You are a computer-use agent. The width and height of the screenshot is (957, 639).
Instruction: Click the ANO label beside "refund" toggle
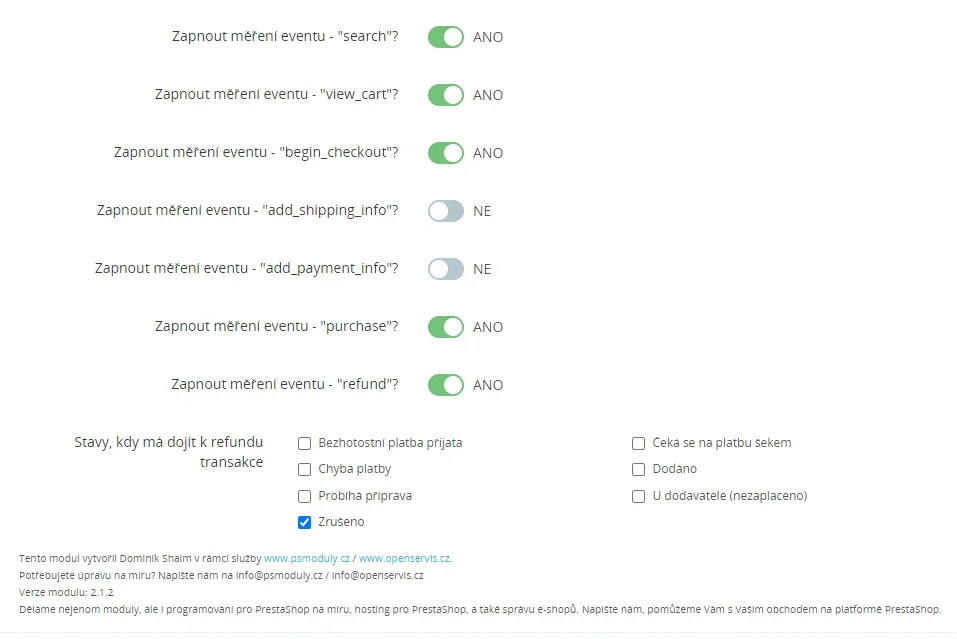click(488, 385)
